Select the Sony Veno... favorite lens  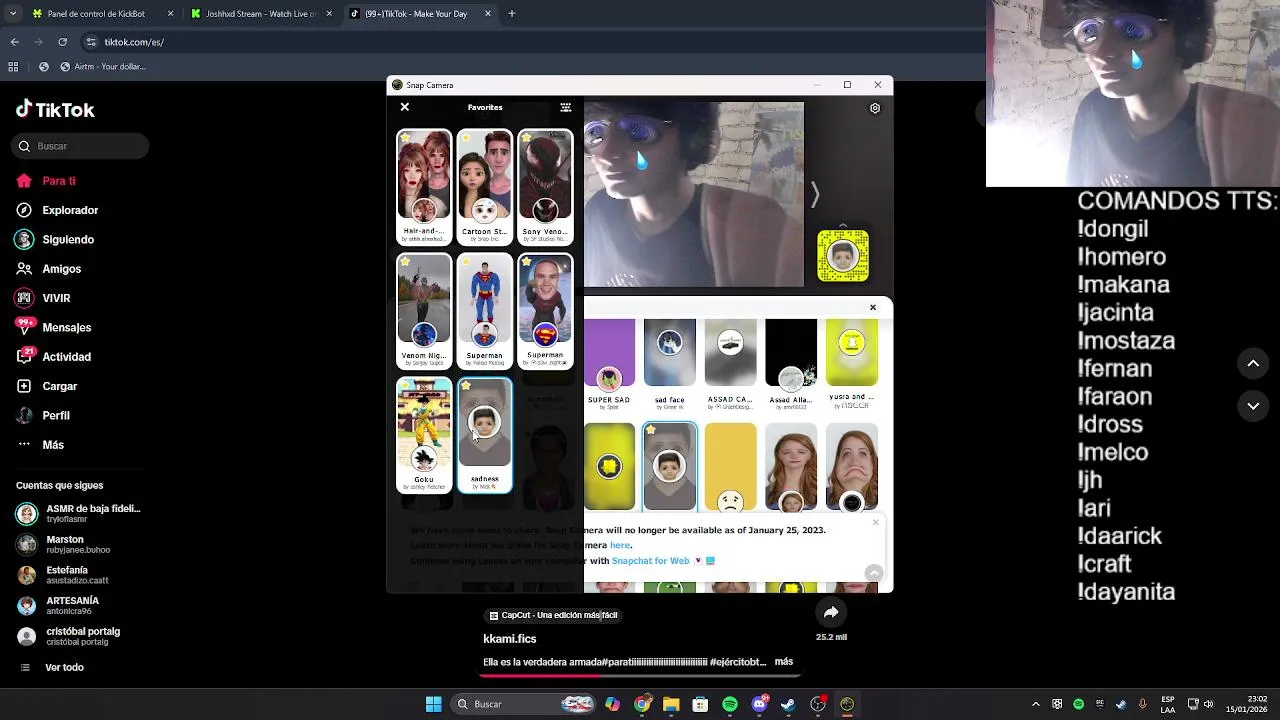click(546, 187)
